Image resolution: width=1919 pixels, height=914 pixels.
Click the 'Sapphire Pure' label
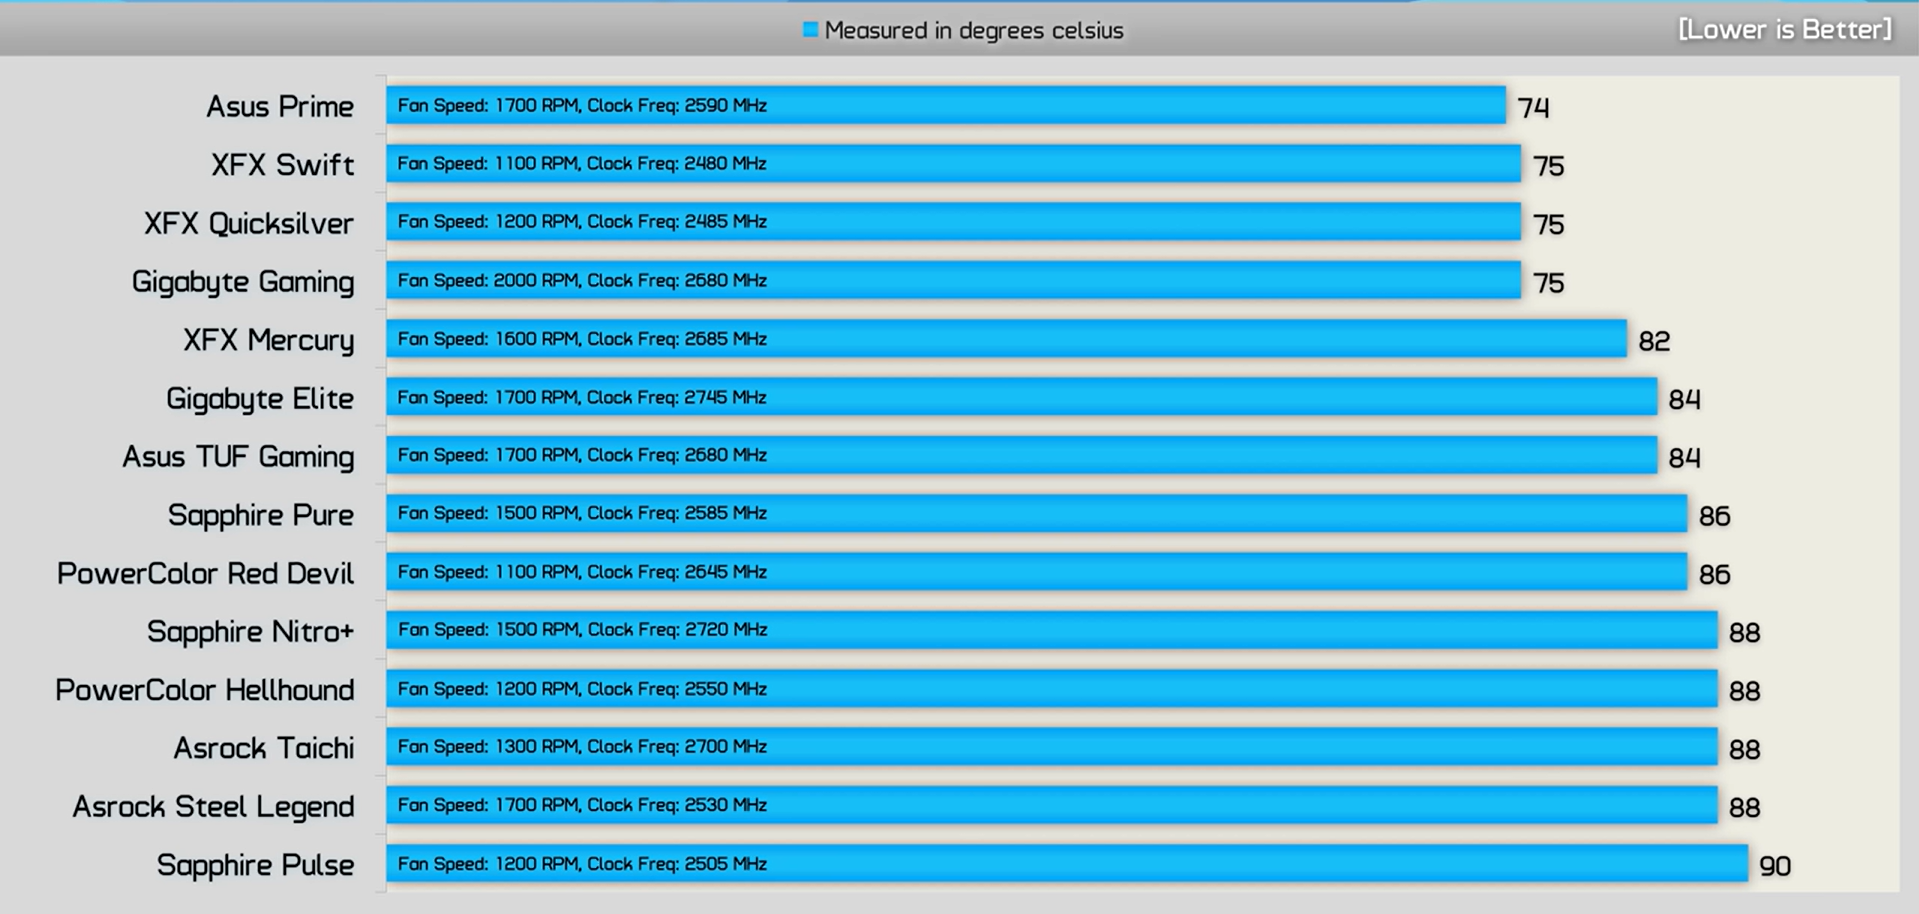pyautogui.click(x=261, y=515)
